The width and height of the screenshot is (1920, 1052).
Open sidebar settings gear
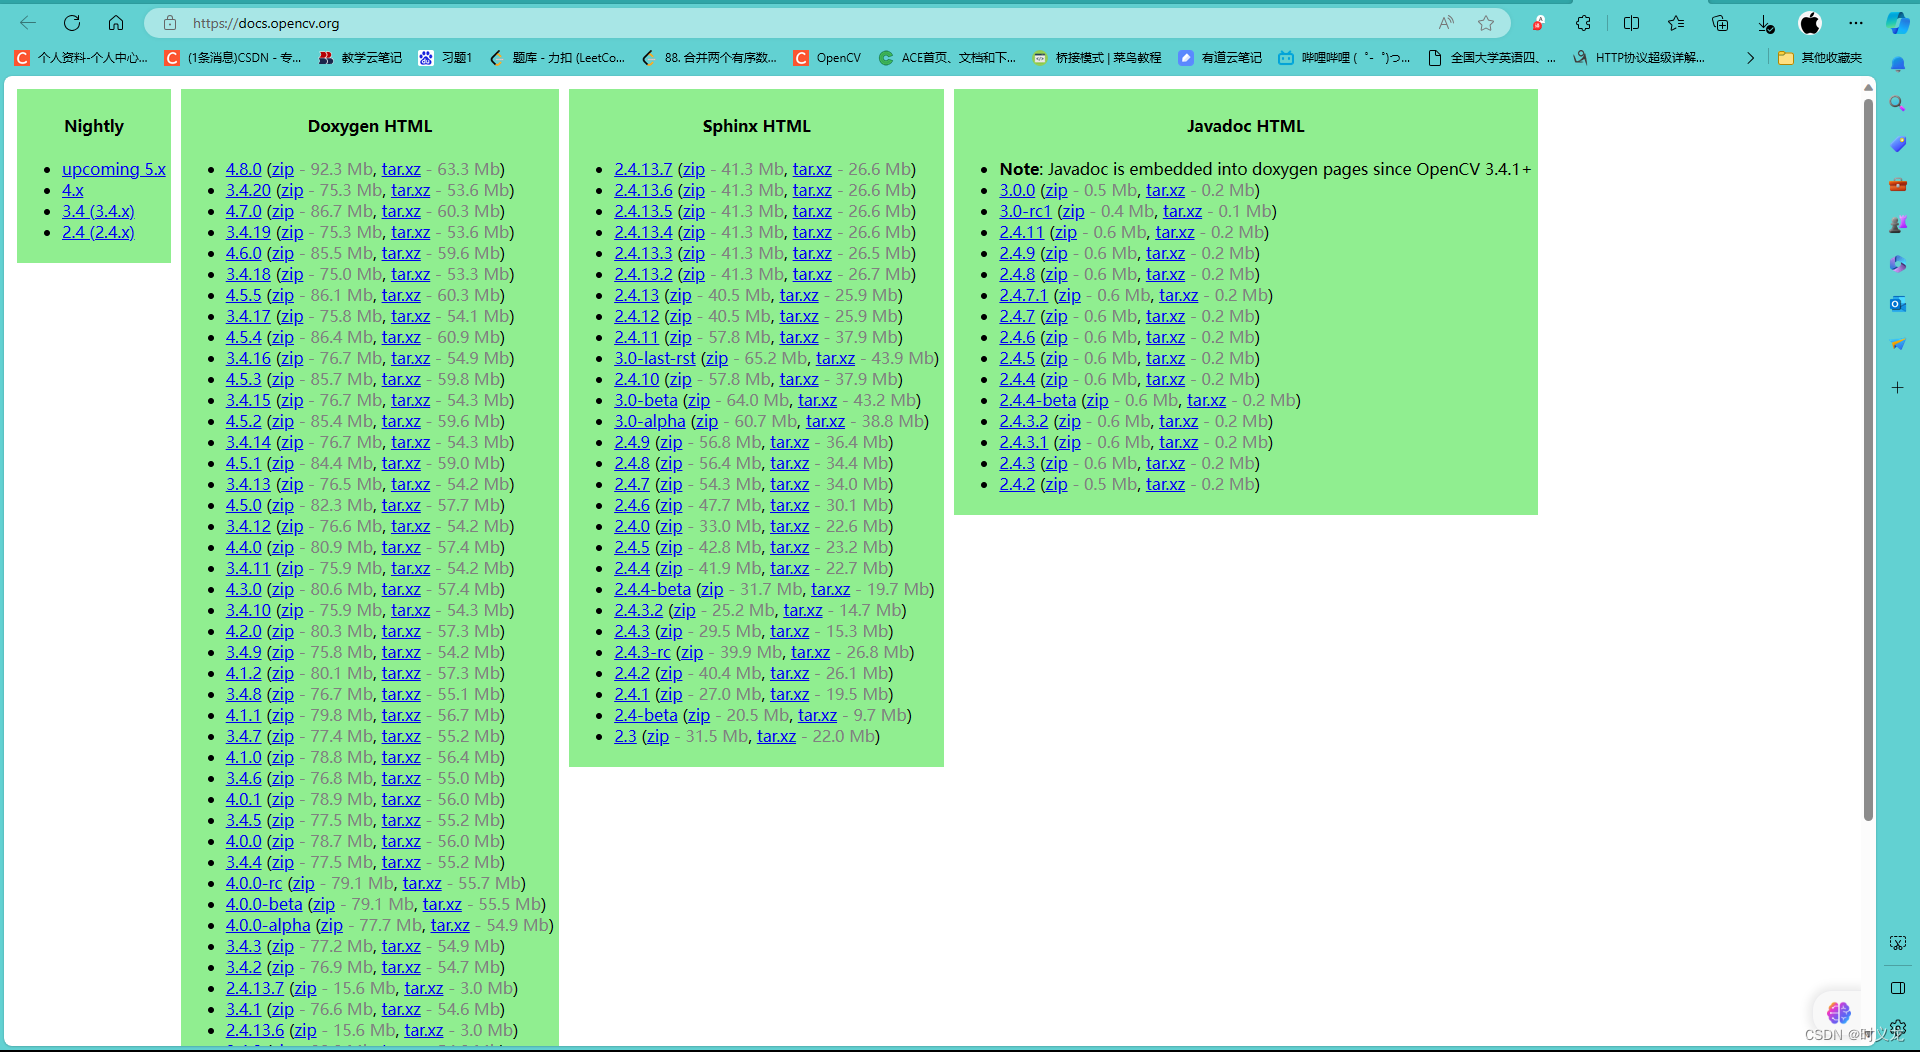point(1898,1027)
